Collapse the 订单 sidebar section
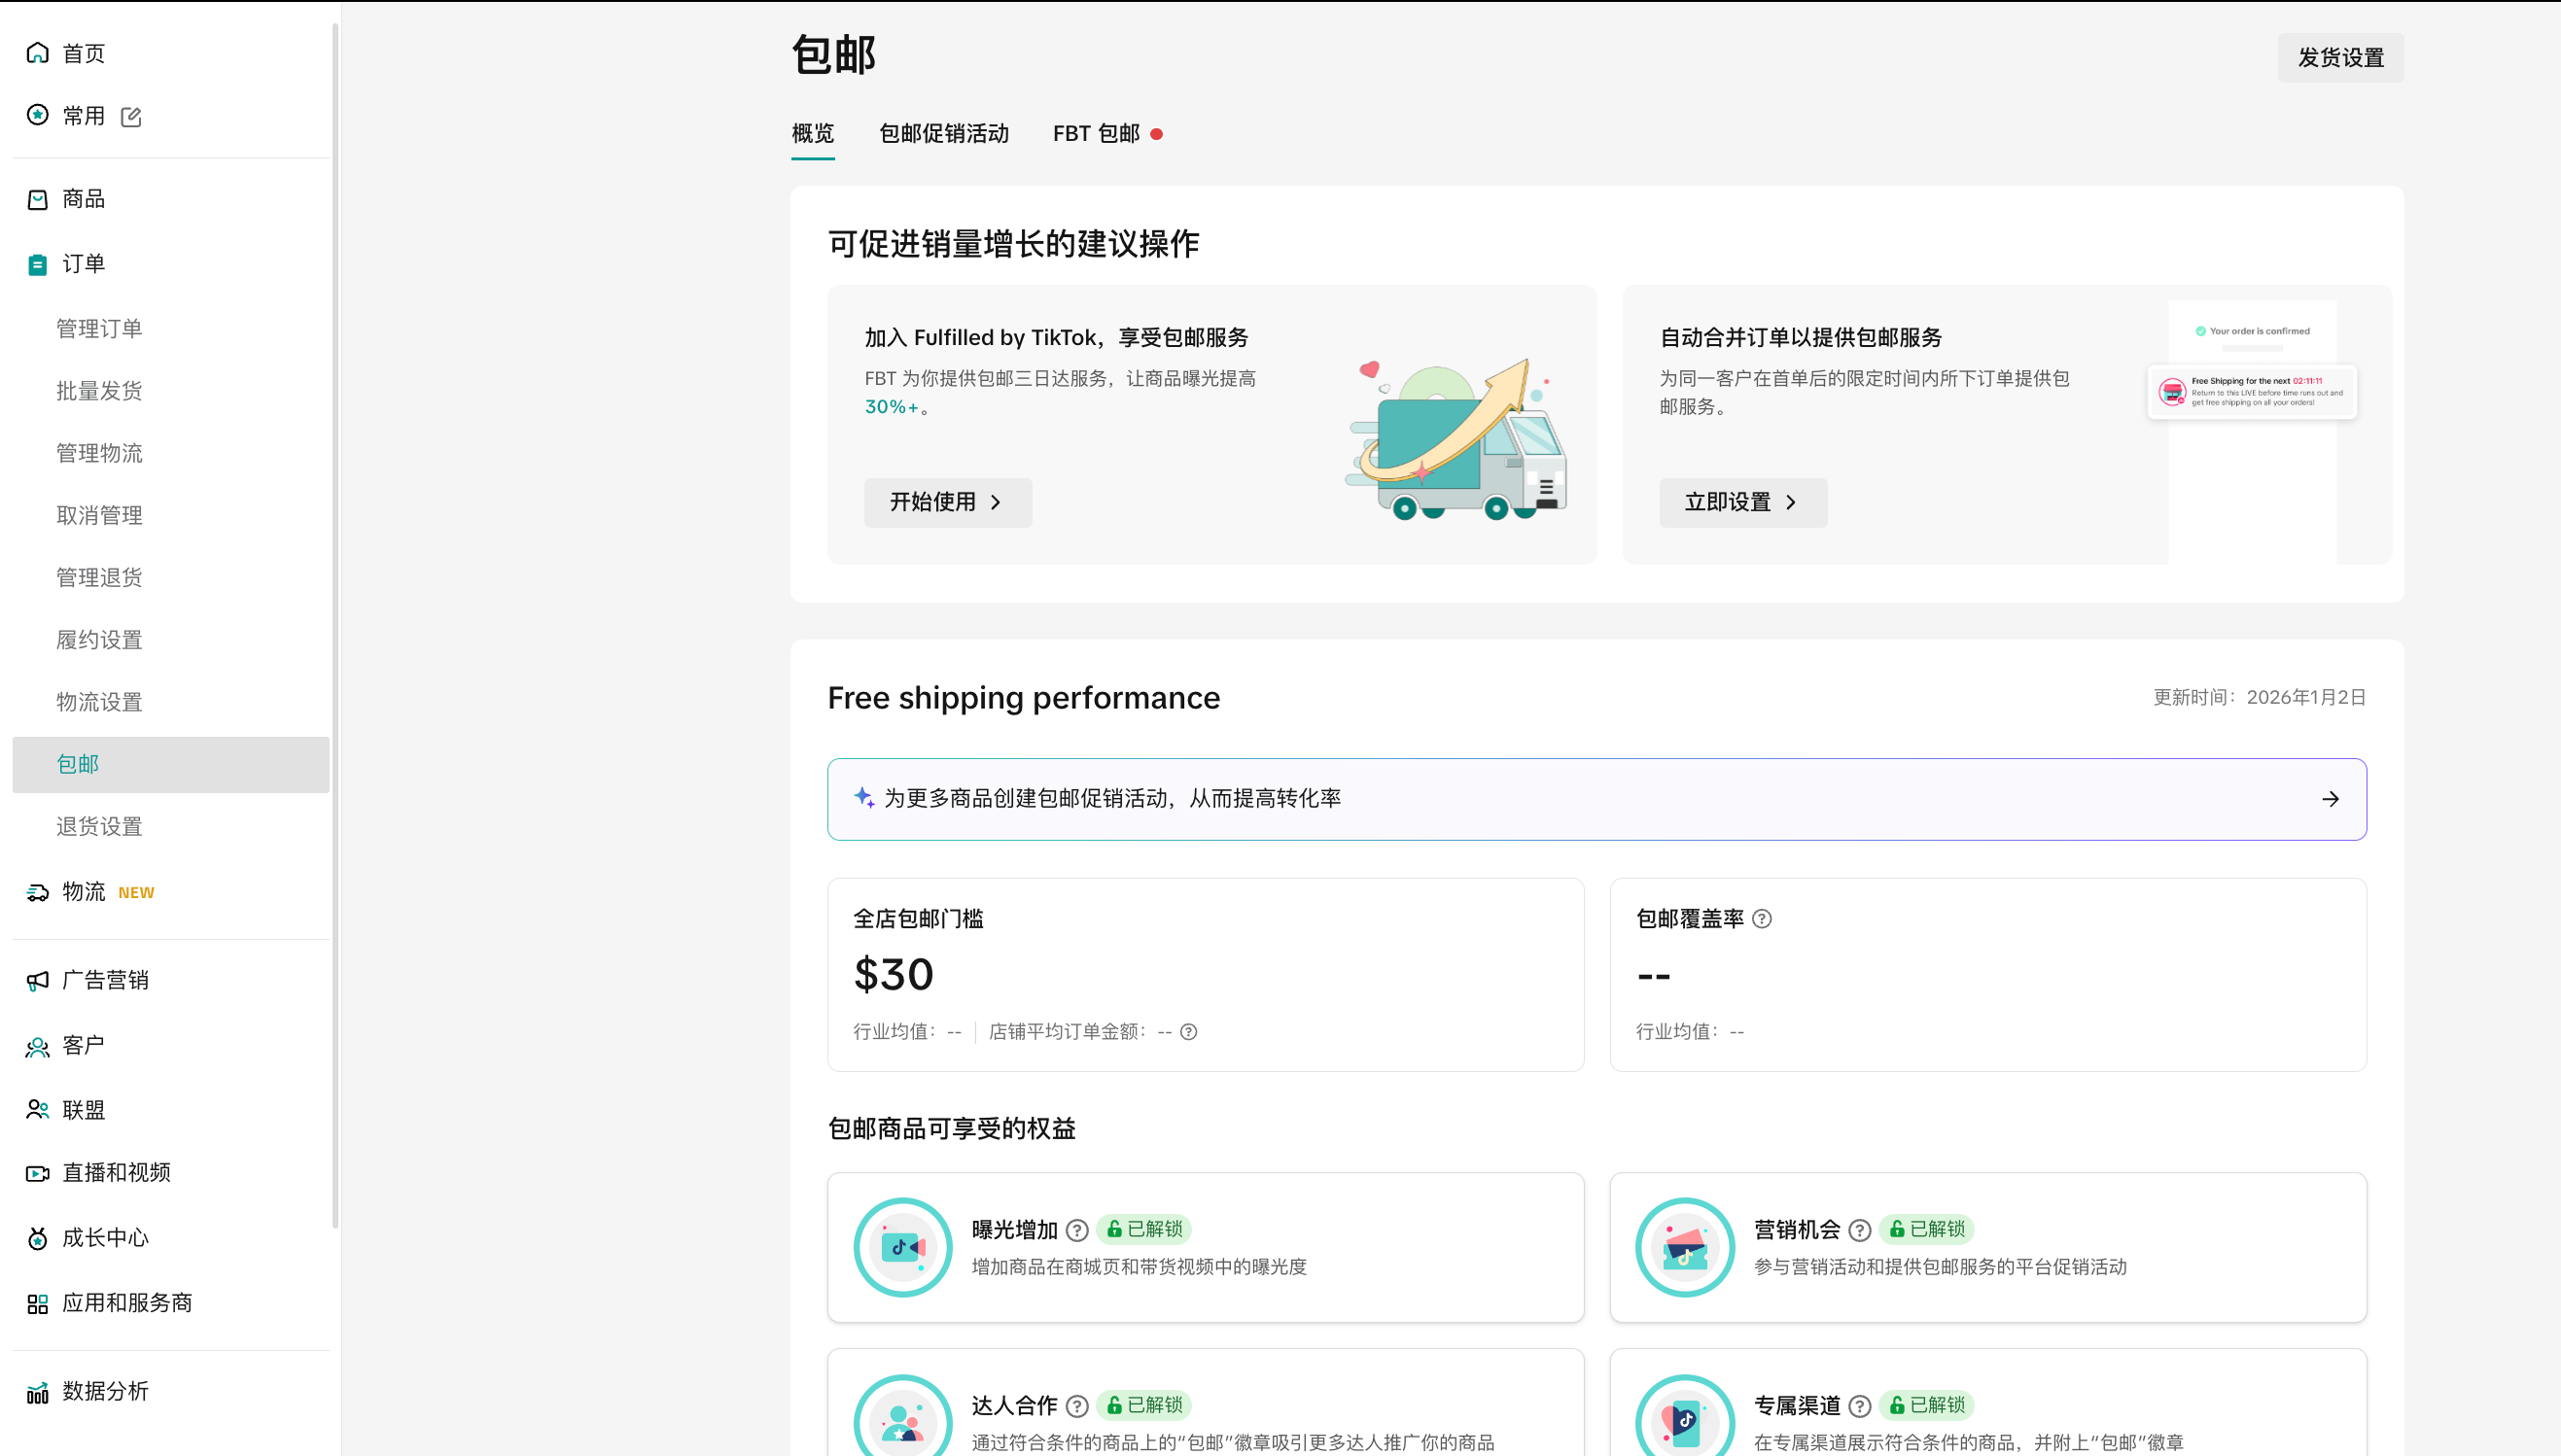 click(83, 264)
